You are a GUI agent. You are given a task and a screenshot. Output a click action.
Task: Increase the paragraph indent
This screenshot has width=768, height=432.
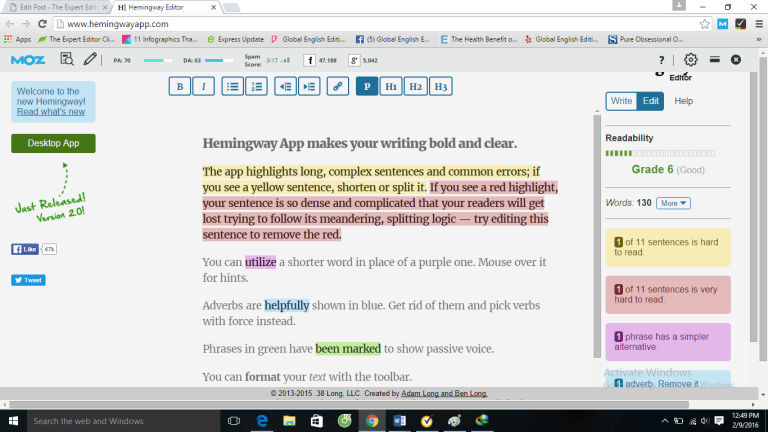pos(310,87)
